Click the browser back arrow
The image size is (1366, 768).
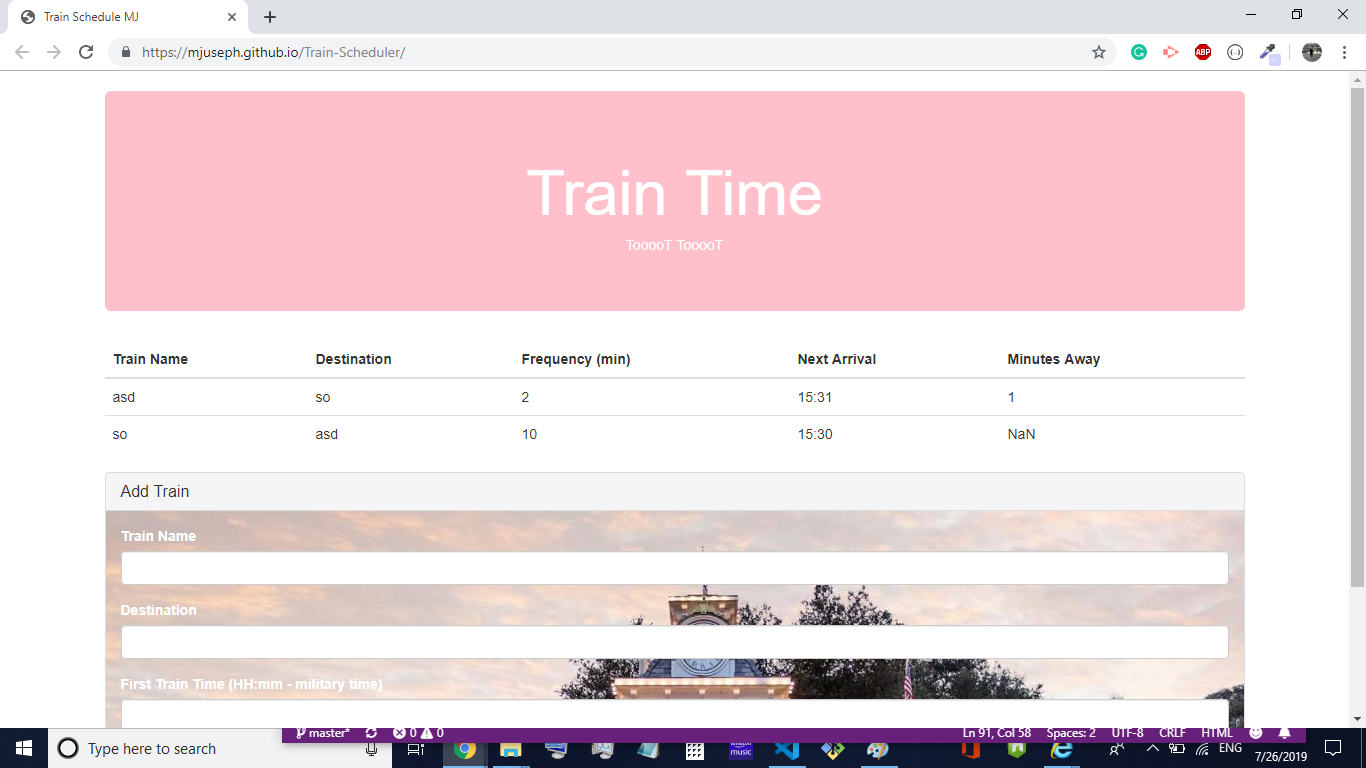click(x=22, y=52)
